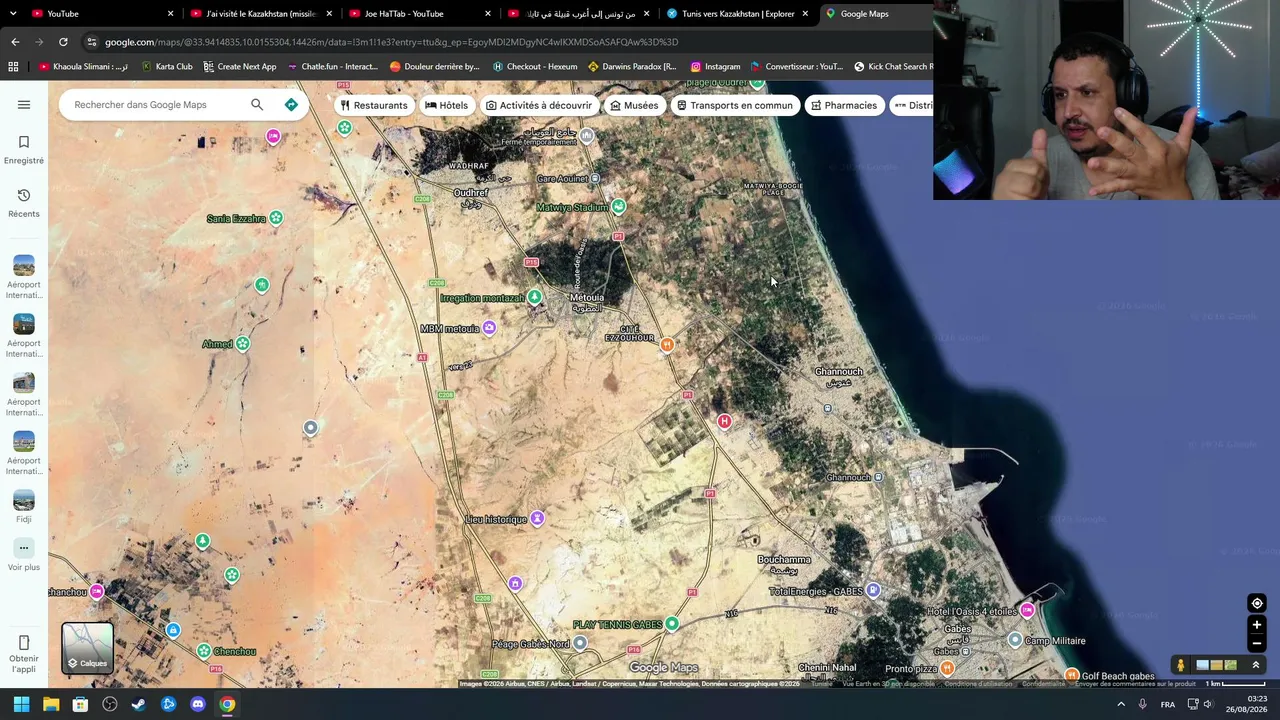
Task: Click the Gare Aouinet station label
Action: (562, 178)
